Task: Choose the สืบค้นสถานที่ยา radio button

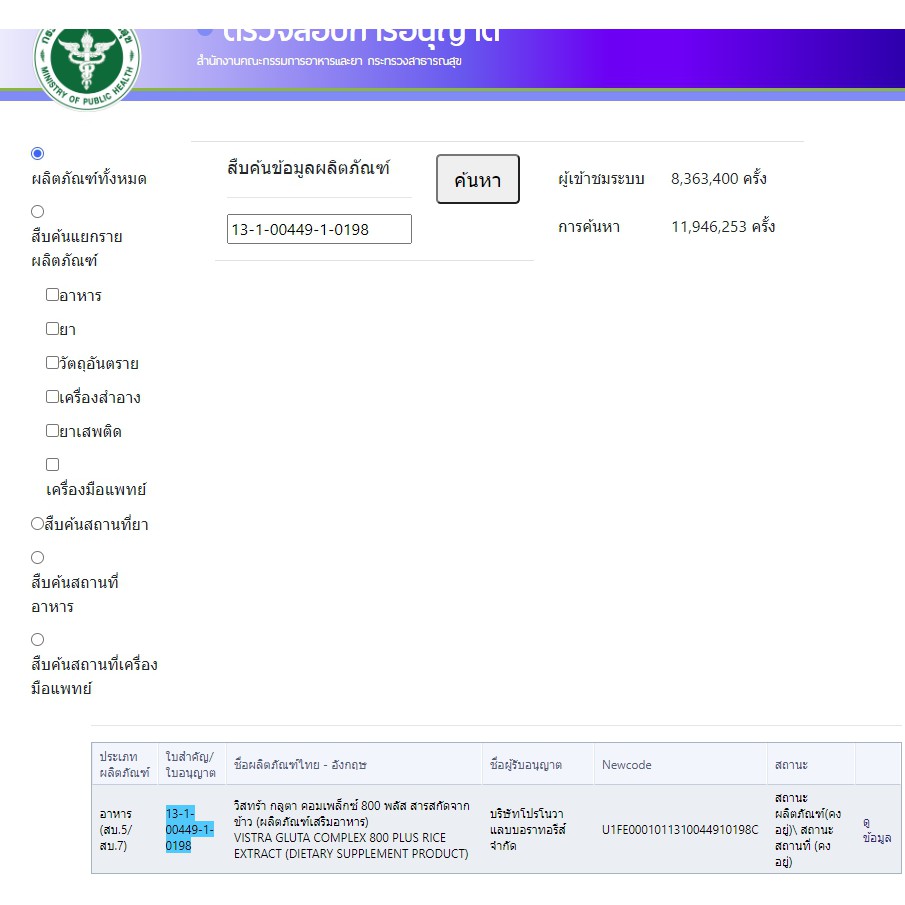Action: (38, 524)
